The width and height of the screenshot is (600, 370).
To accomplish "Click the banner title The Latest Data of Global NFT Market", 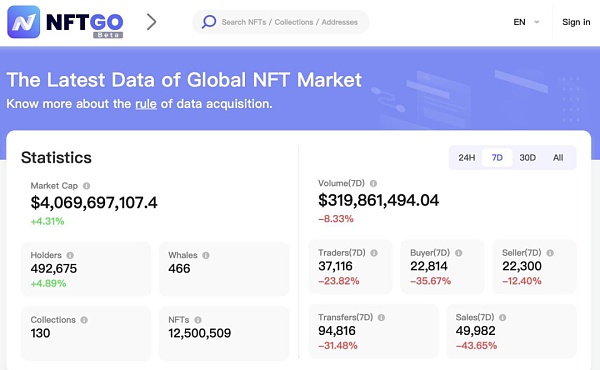I will click(184, 80).
